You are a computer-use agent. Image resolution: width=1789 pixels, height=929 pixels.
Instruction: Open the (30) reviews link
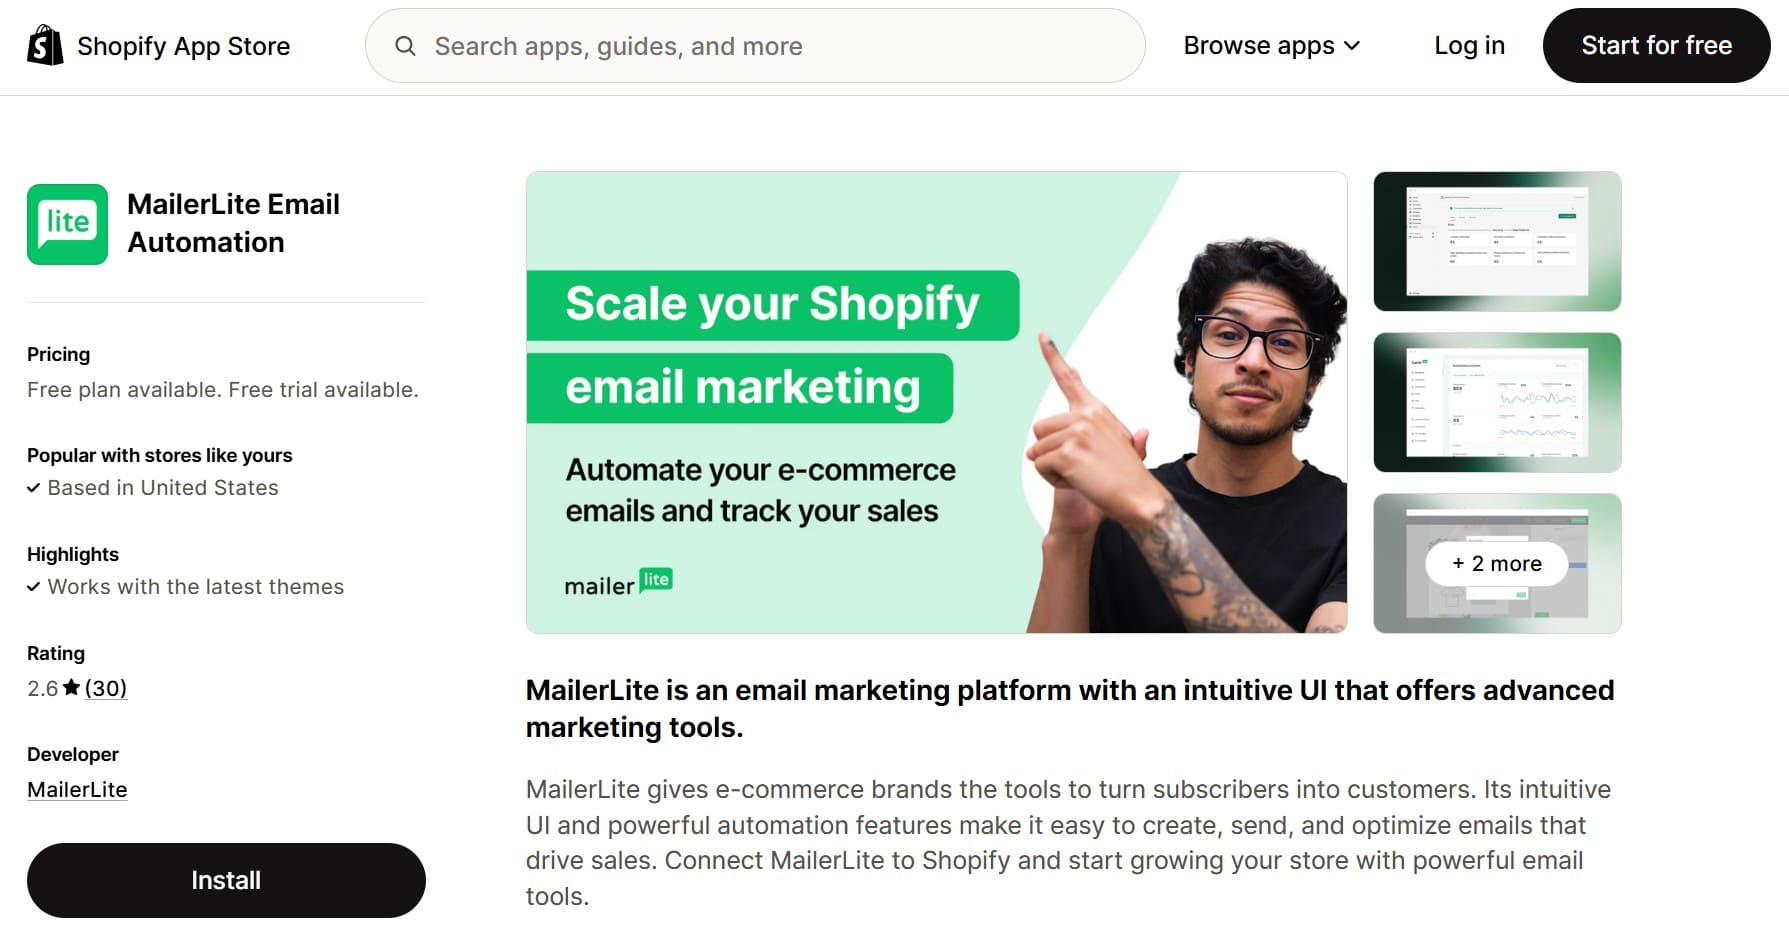point(104,687)
